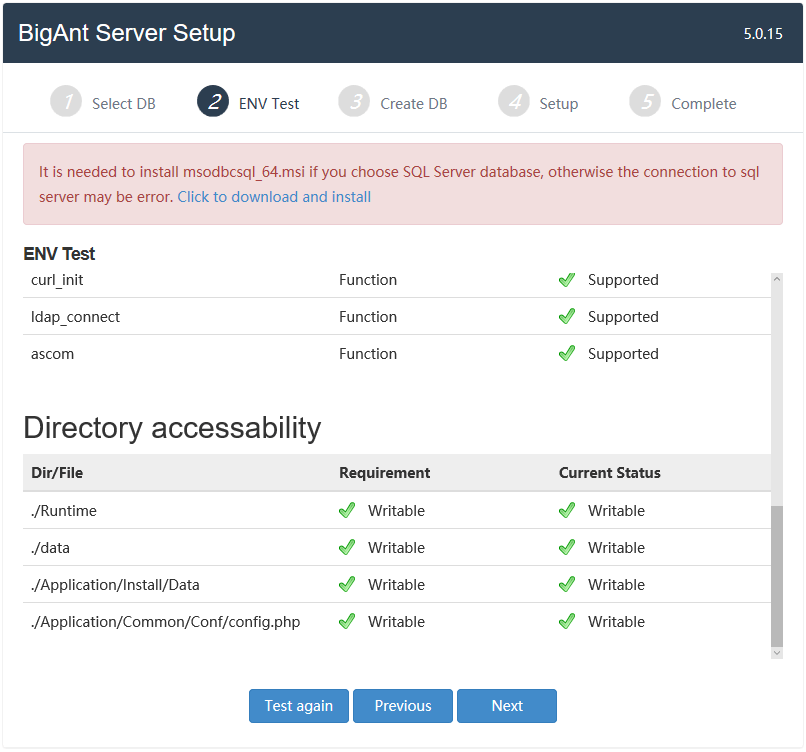This screenshot has height=752, width=806.
Task: Click green checkmark for ldap_connect status
Action: (567, 317)
